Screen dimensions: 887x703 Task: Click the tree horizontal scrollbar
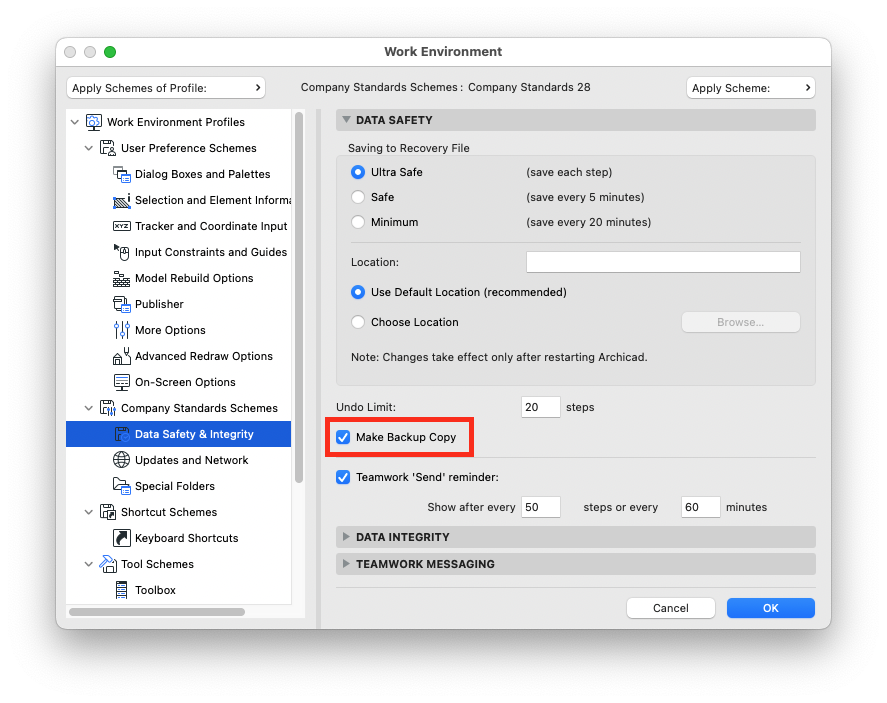(x=157, y=612)
